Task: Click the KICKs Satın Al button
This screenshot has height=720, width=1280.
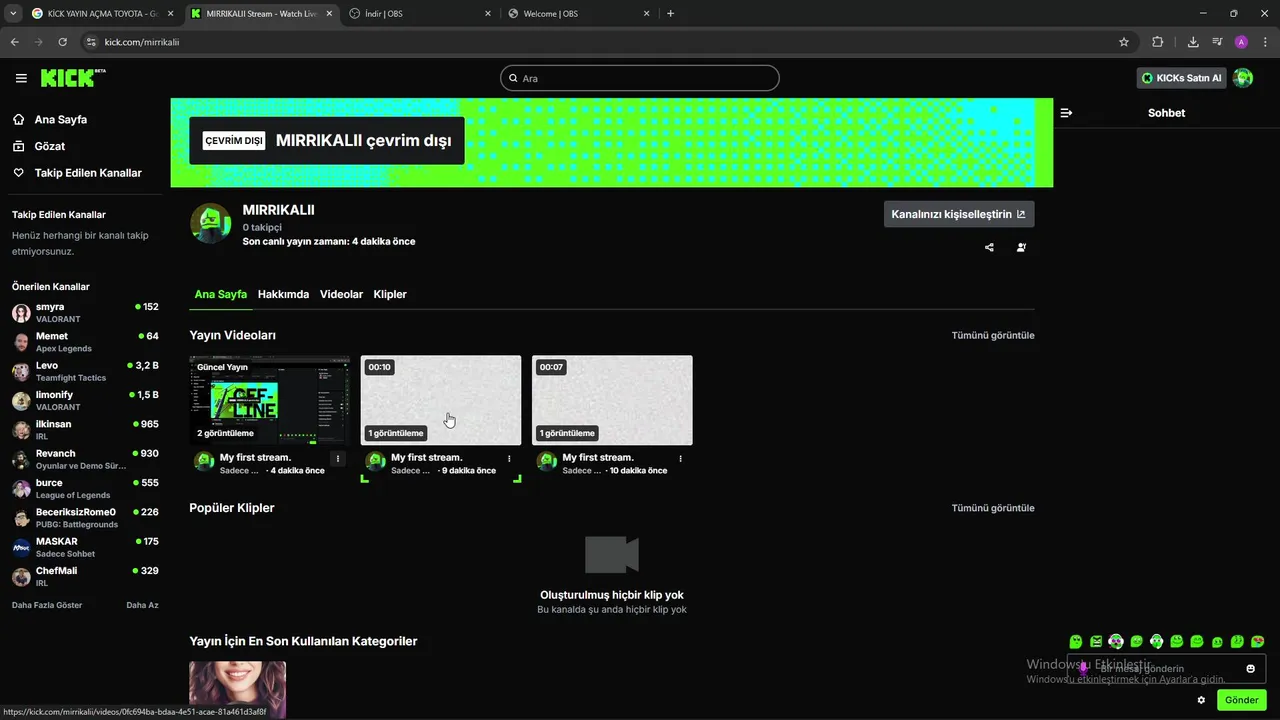Action: pyautogui.click(x=1181, y=78)
